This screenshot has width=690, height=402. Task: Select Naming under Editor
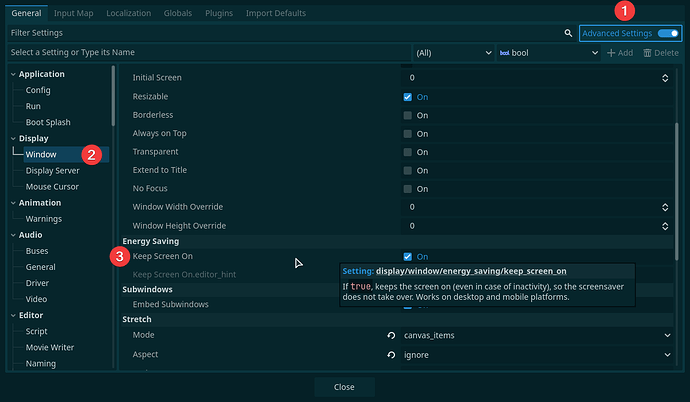tap(40, 364)
